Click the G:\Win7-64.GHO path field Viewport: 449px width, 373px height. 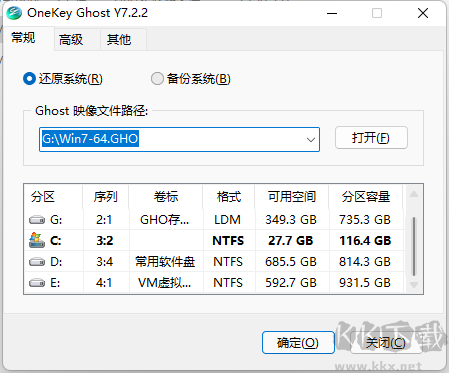pos(179,139)
